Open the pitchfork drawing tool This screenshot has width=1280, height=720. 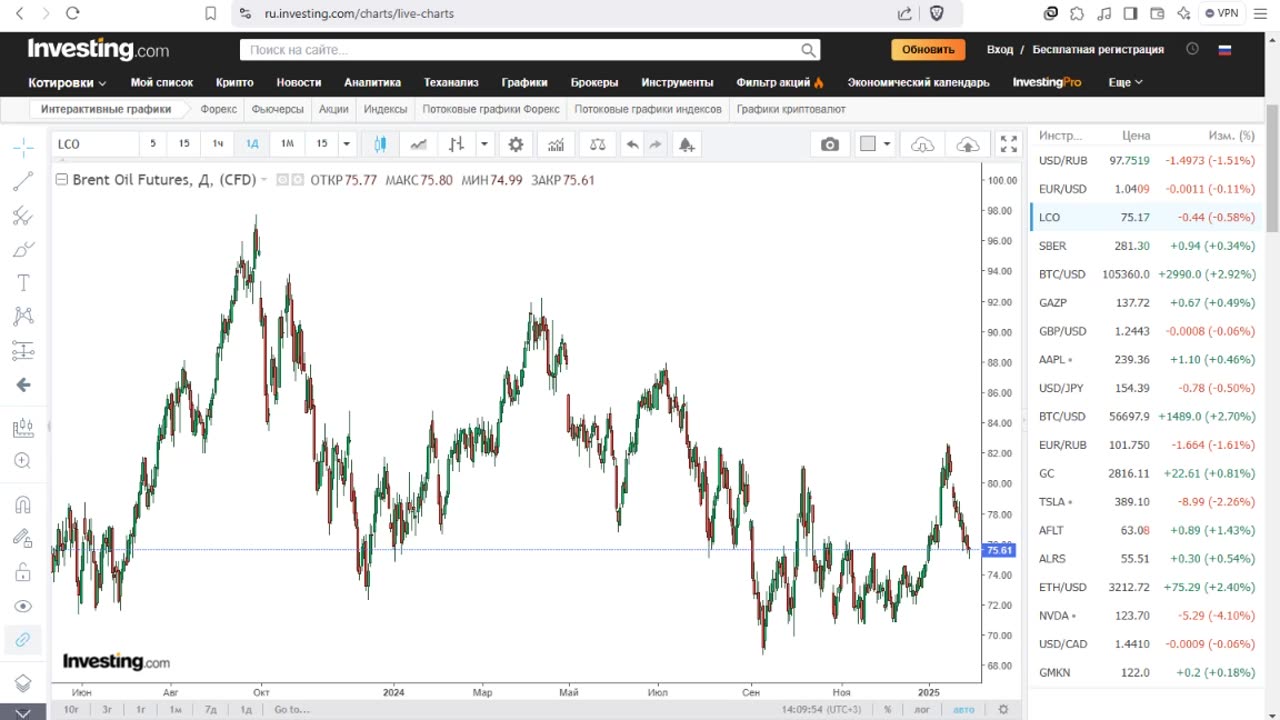pyautogui.click(x=24, y=215)
